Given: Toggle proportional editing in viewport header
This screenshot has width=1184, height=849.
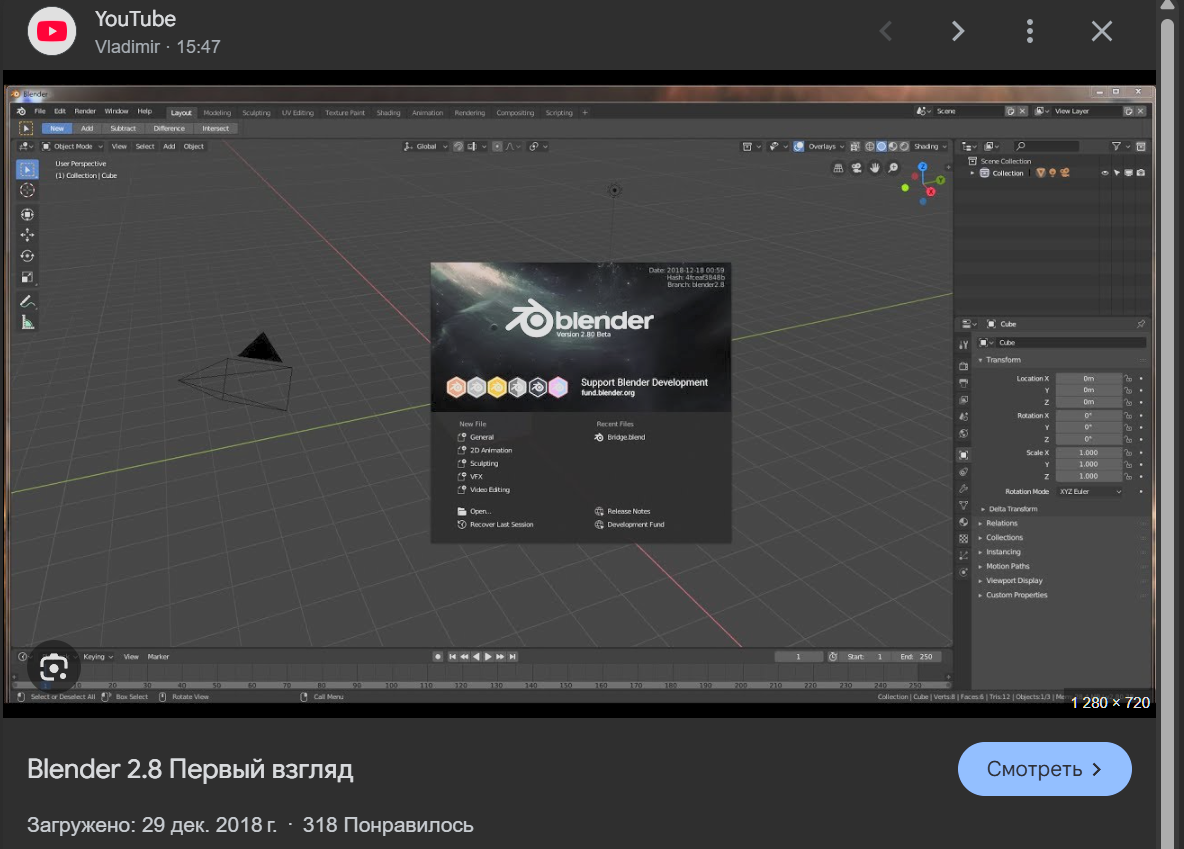Looking at the screenshot, I should 497,147.
